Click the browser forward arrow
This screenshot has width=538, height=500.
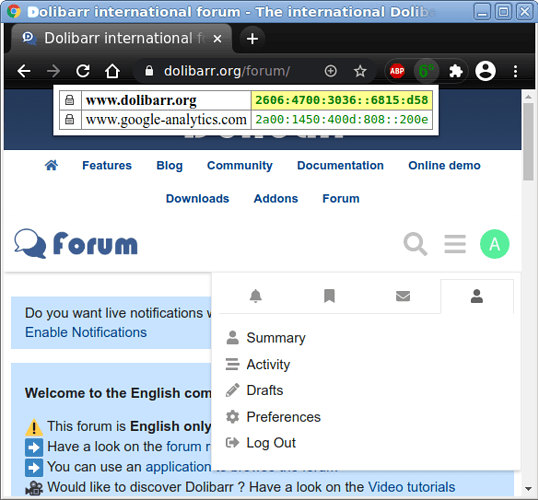53,71
